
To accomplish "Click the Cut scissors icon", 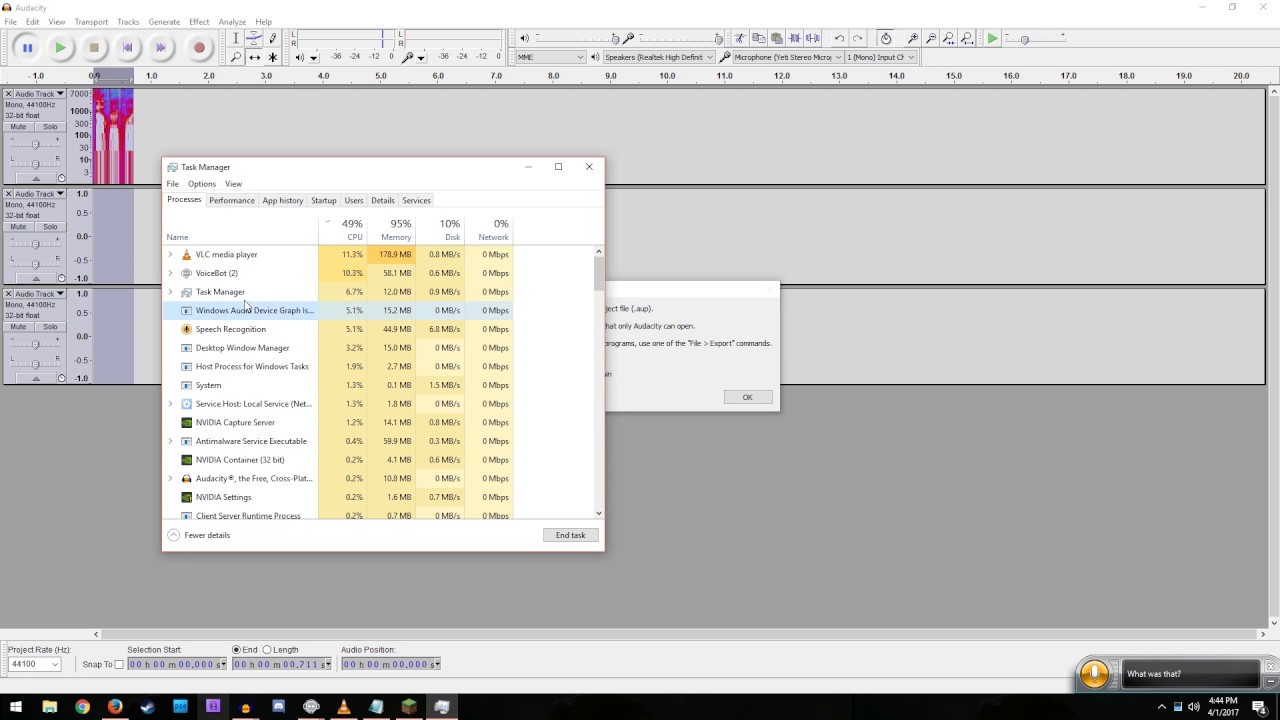I will tap(740, 38).
